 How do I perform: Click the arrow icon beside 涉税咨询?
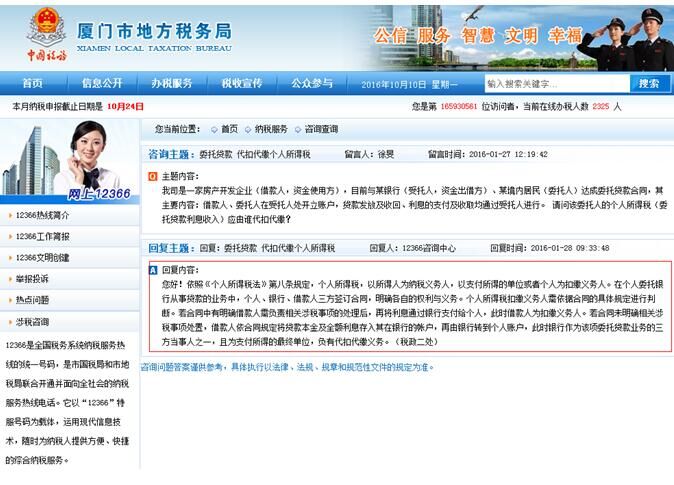click(x=10, y=322)
